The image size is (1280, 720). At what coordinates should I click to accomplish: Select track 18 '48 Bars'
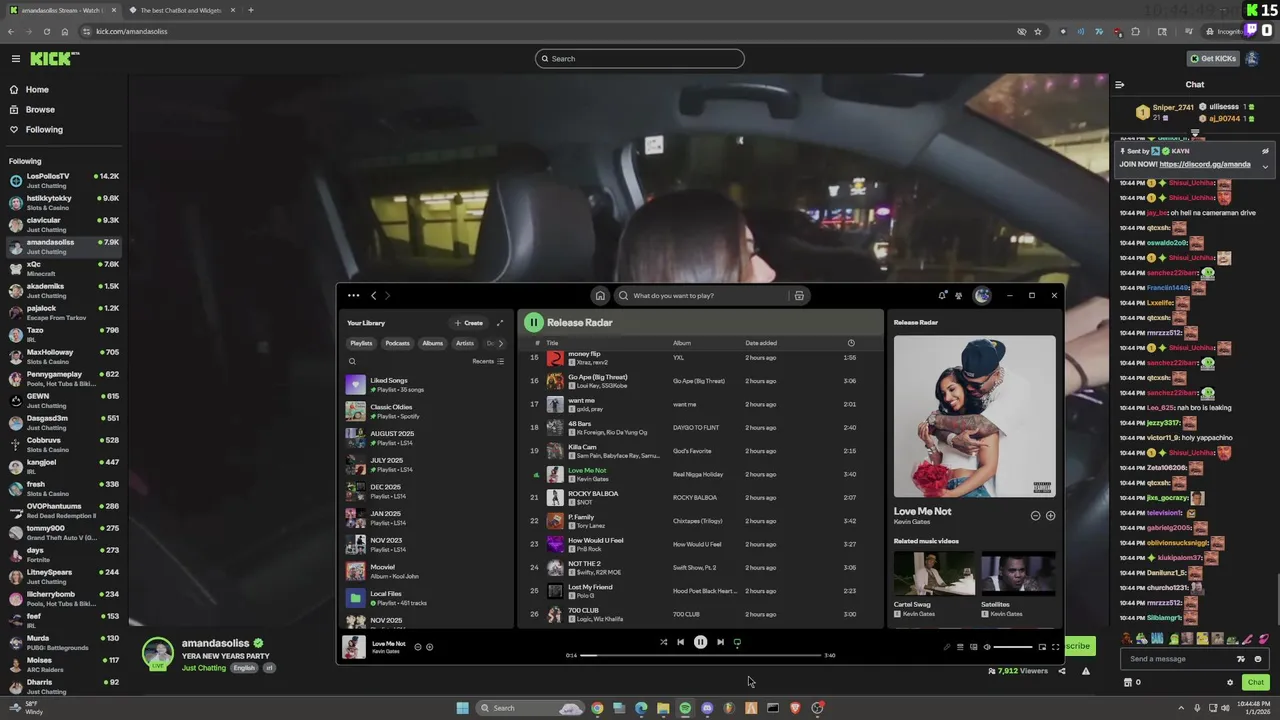[700, 427]
